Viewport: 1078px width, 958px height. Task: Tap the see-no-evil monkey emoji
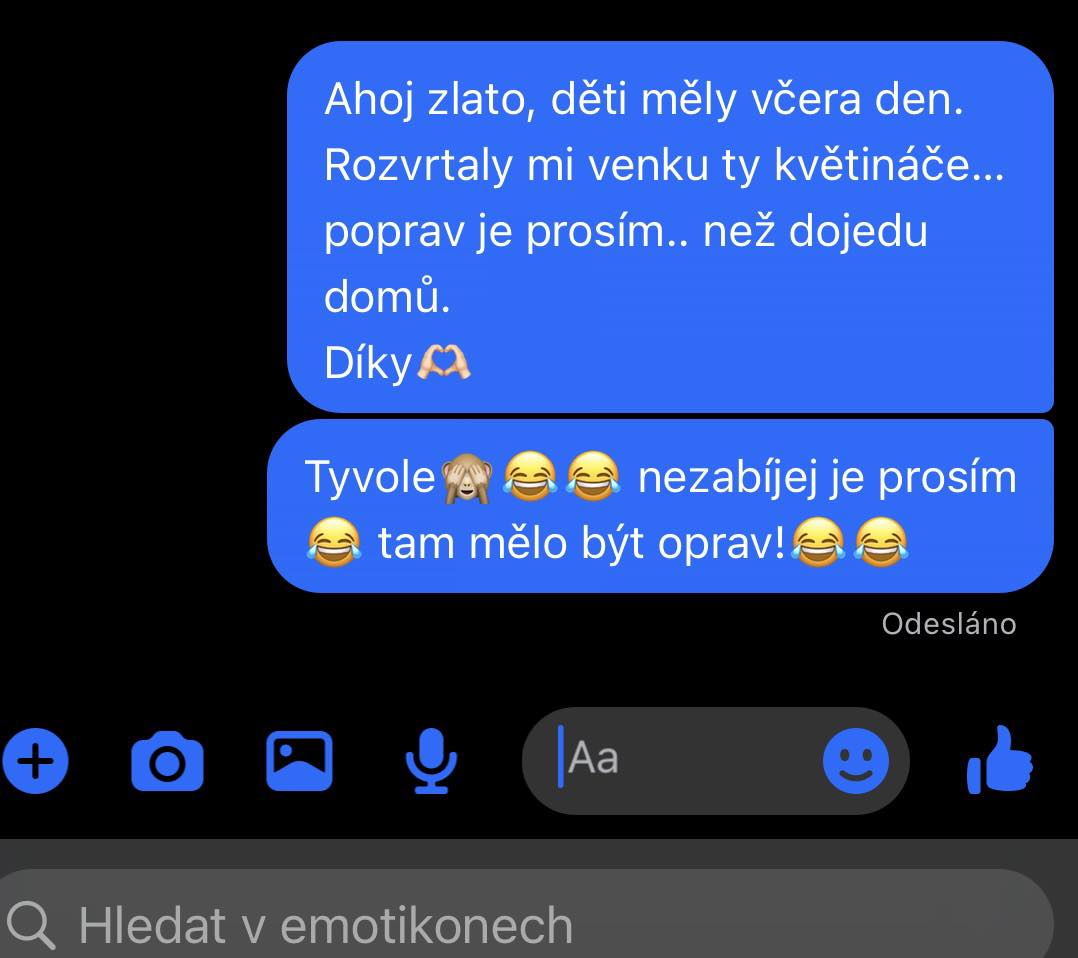(x=467, y=478)
